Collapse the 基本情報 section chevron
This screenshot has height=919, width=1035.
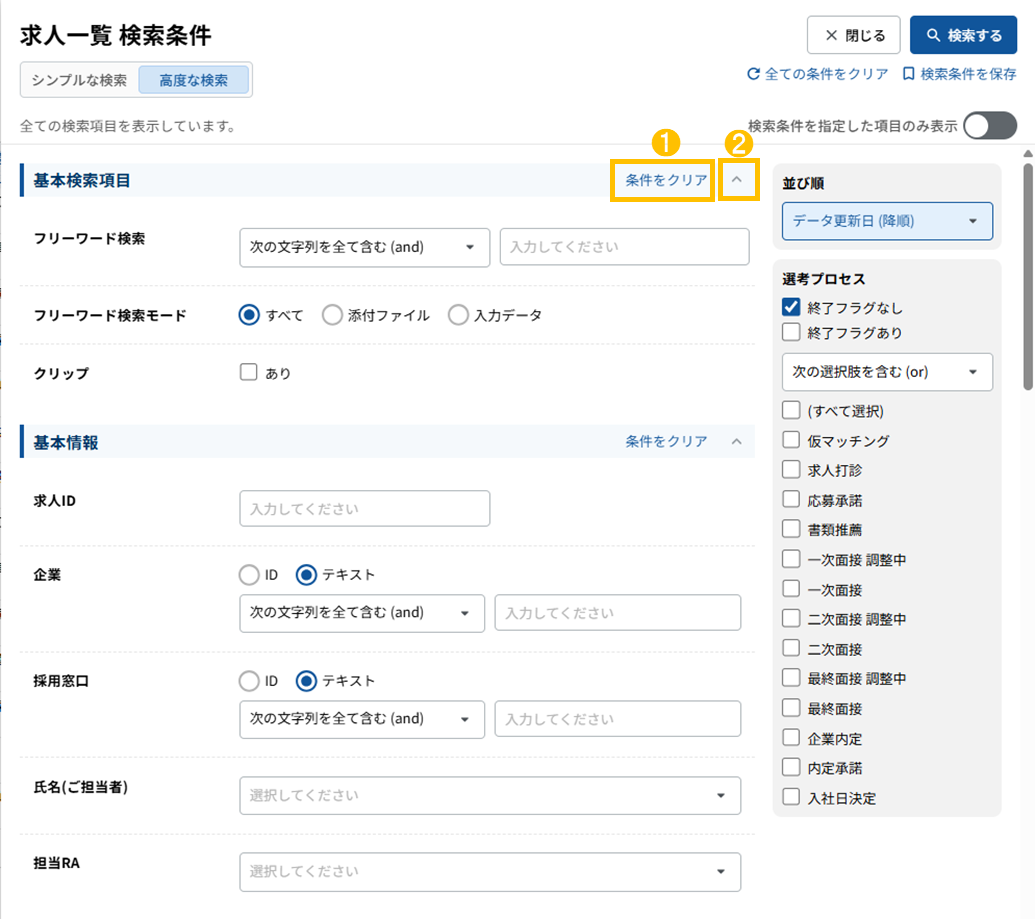pyautogui.click(x=737, y=441)
